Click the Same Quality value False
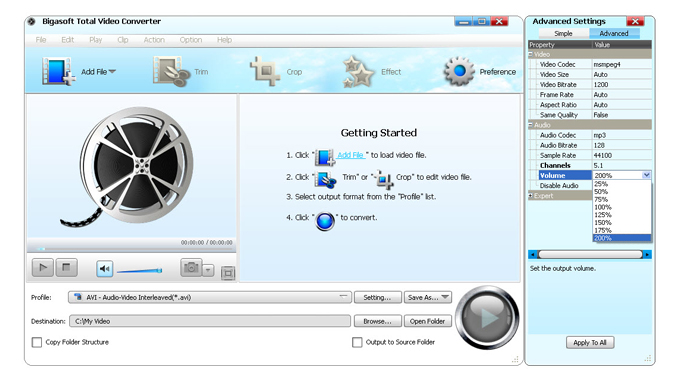Viewport: 683px width, 379px height. click(601, 115)
